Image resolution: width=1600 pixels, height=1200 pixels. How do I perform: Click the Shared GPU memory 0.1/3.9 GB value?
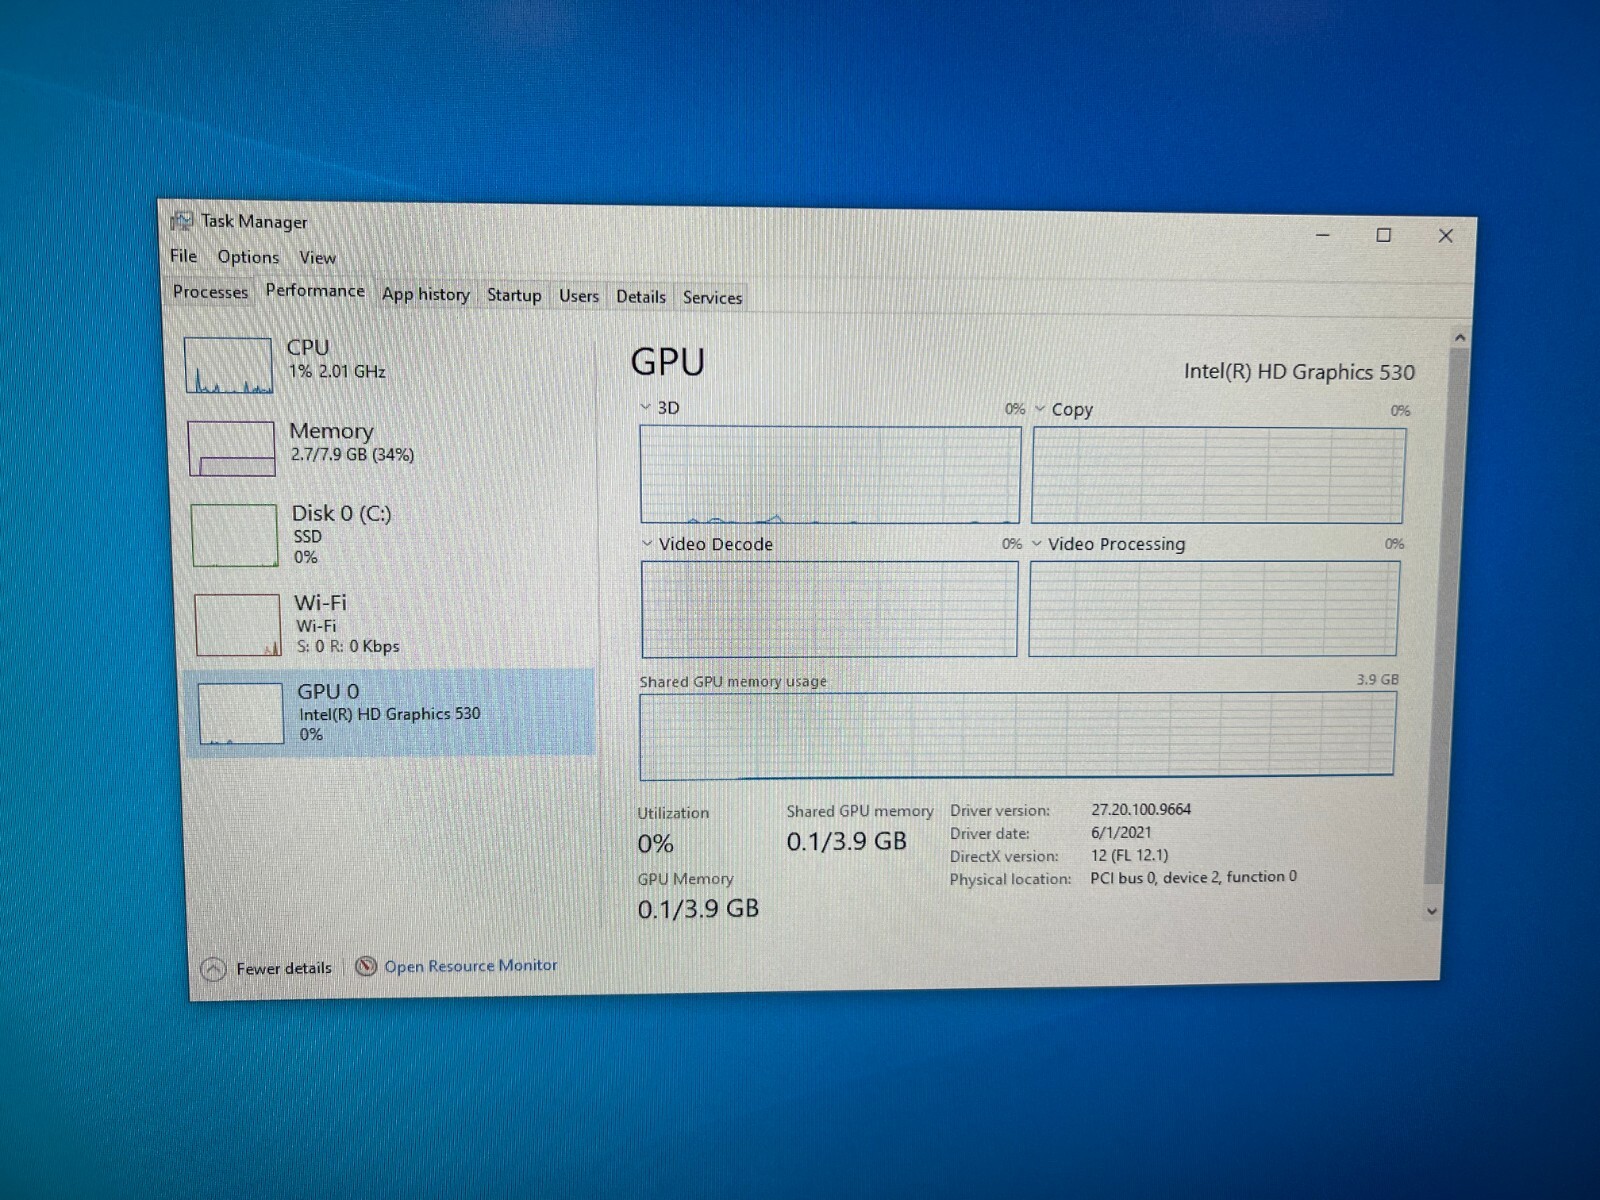[846, 841]
